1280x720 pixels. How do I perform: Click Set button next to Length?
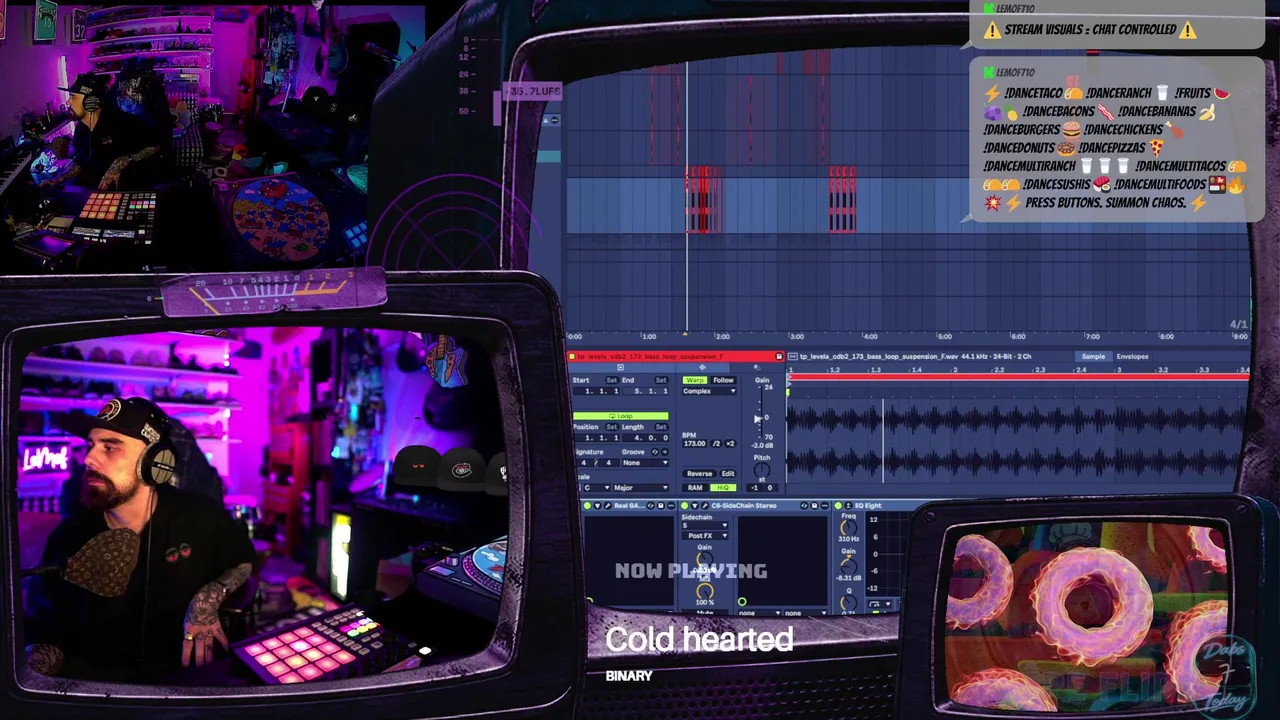[x=661, y=427]
